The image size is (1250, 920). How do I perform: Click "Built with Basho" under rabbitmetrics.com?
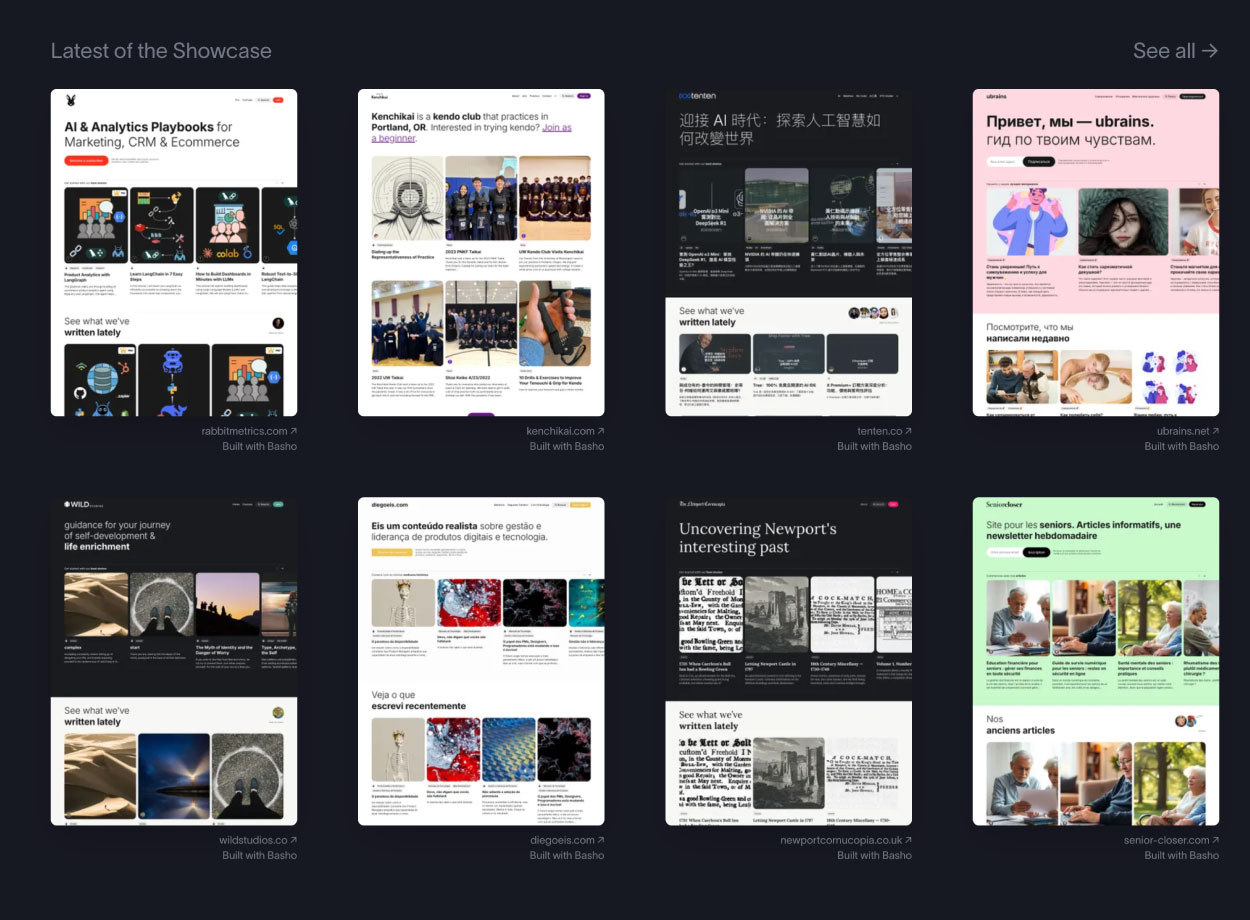click(x=260, y=446)
